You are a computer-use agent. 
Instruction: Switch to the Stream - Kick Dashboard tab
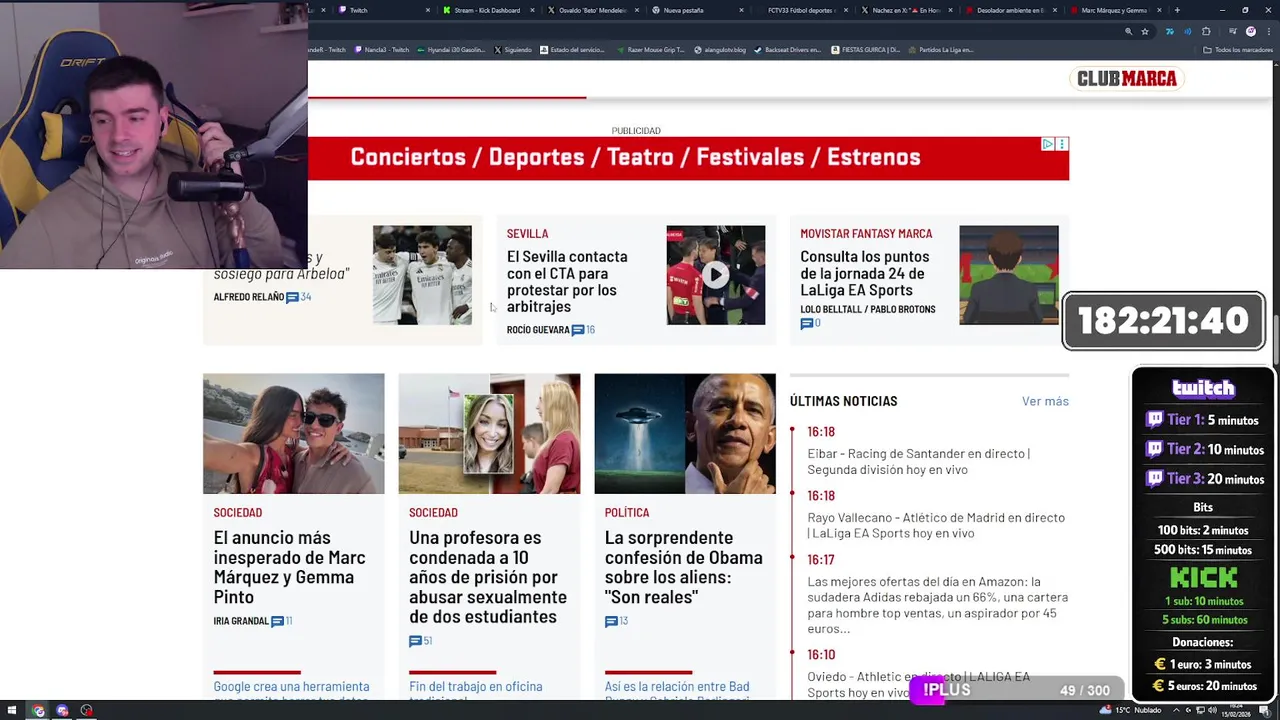point(487,10)
